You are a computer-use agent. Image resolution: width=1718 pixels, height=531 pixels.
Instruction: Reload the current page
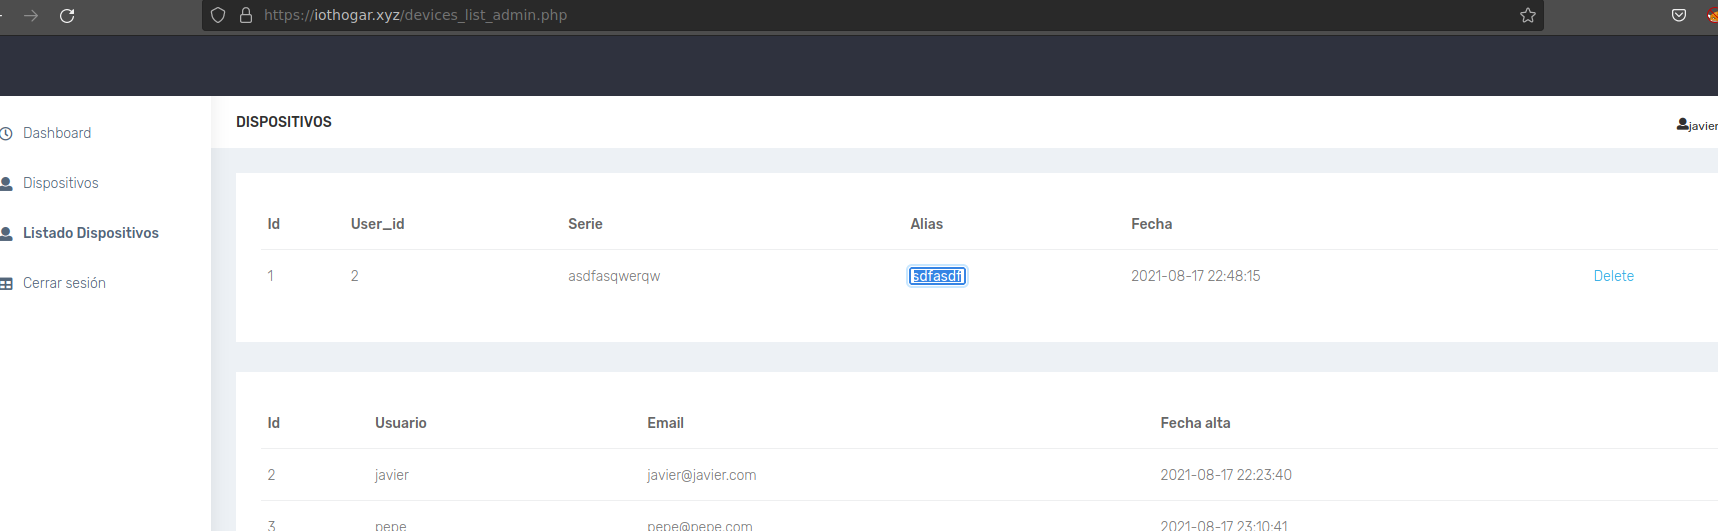pos(67,15)
